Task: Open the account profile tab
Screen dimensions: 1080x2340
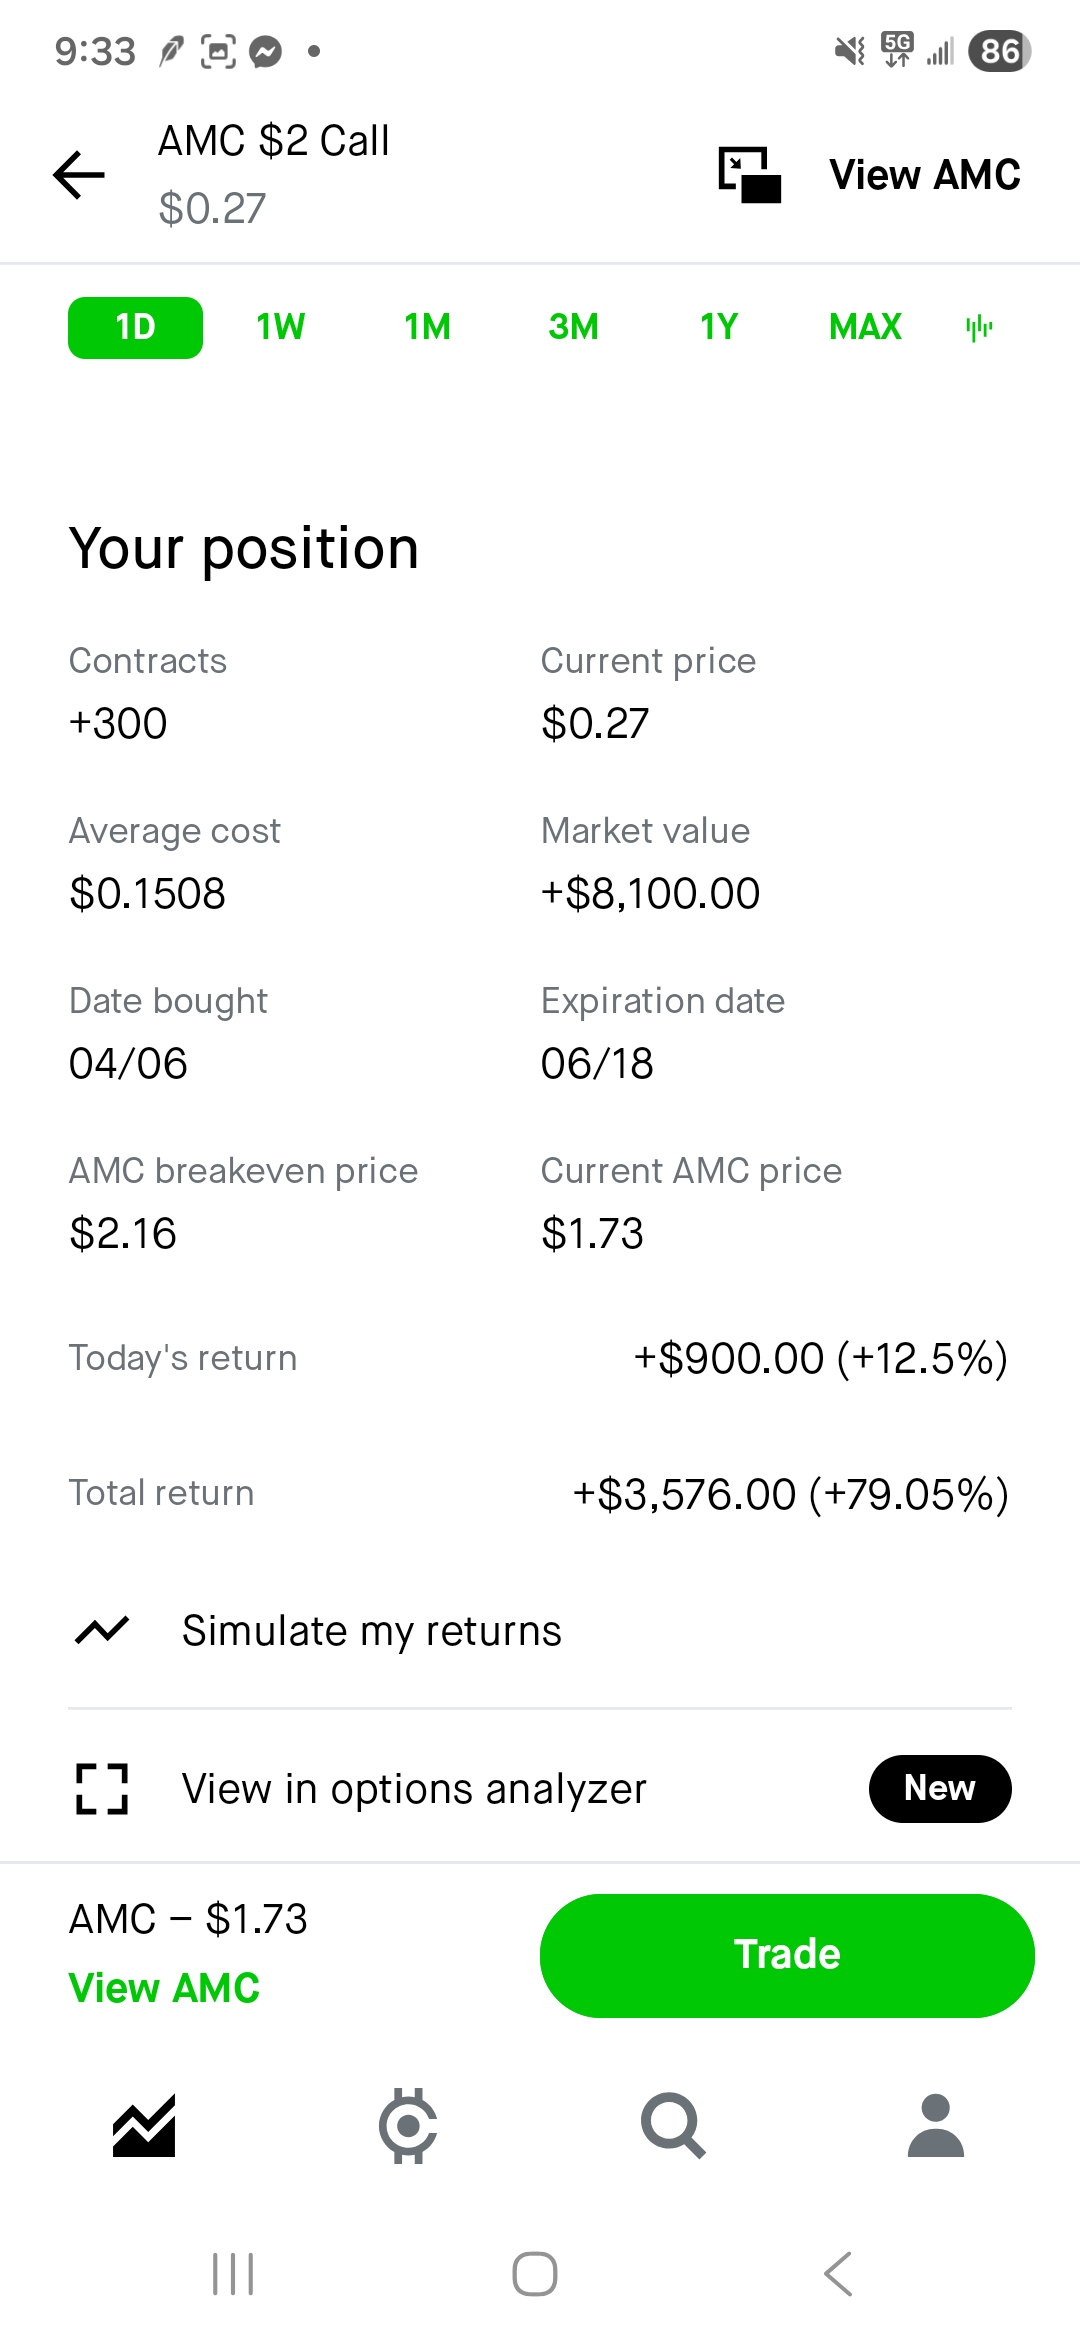Action: pos(936,2125)
